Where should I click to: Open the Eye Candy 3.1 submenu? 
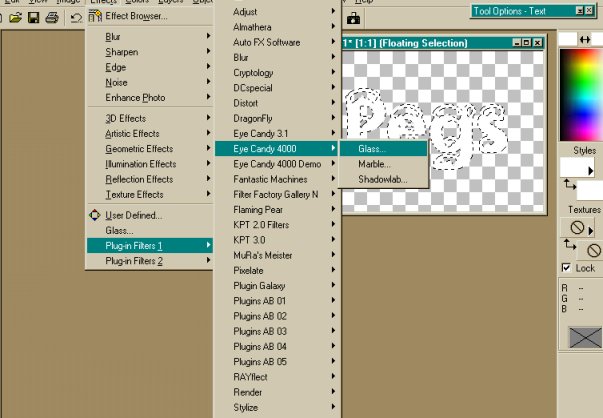click(277, 134)
